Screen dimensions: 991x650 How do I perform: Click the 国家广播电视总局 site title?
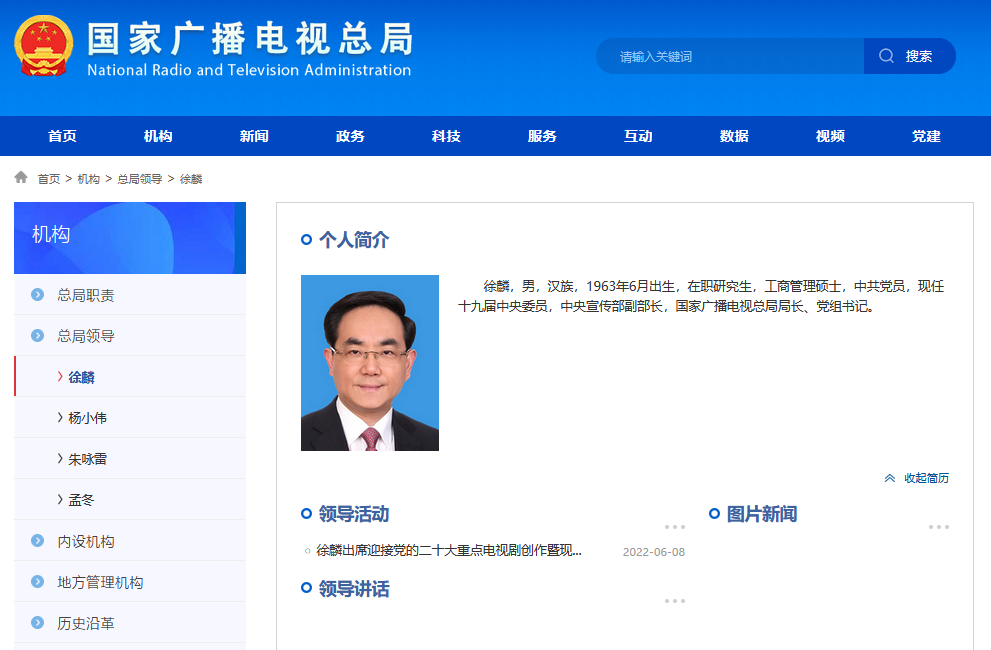[250, 38]
